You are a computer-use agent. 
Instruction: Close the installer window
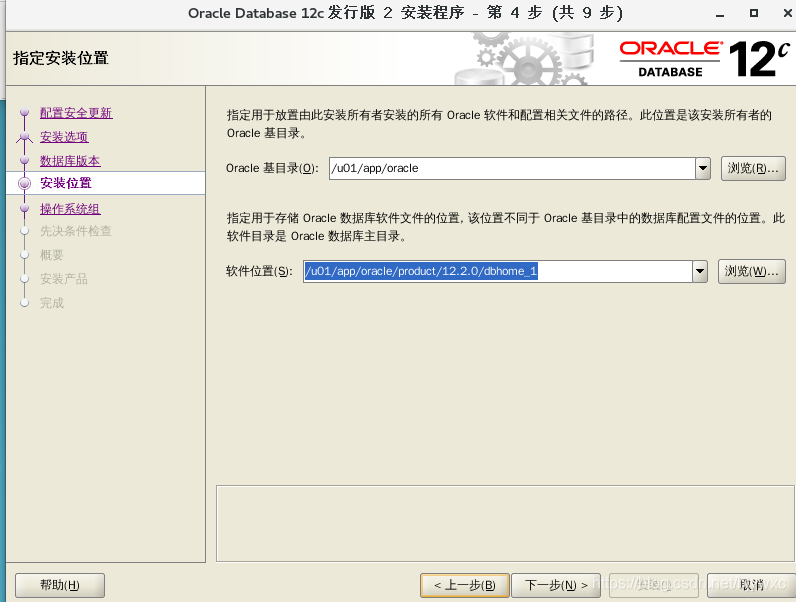[787, 13]
